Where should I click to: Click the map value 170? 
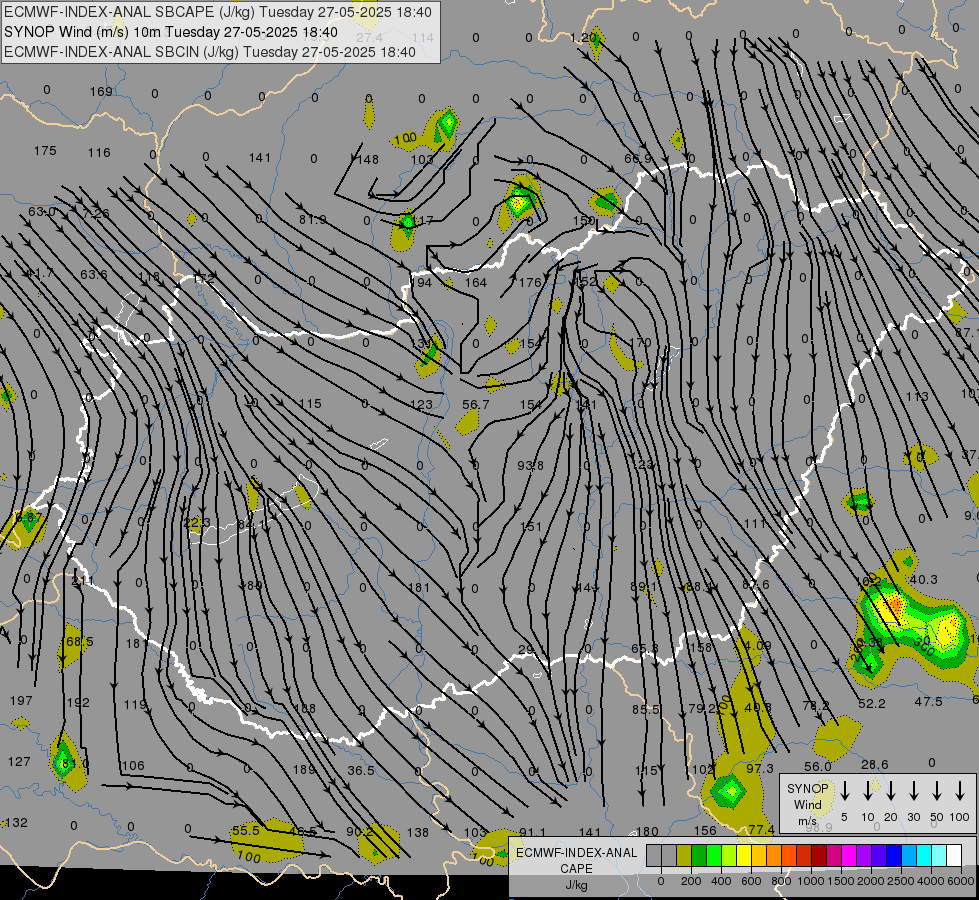click(641, 342)
